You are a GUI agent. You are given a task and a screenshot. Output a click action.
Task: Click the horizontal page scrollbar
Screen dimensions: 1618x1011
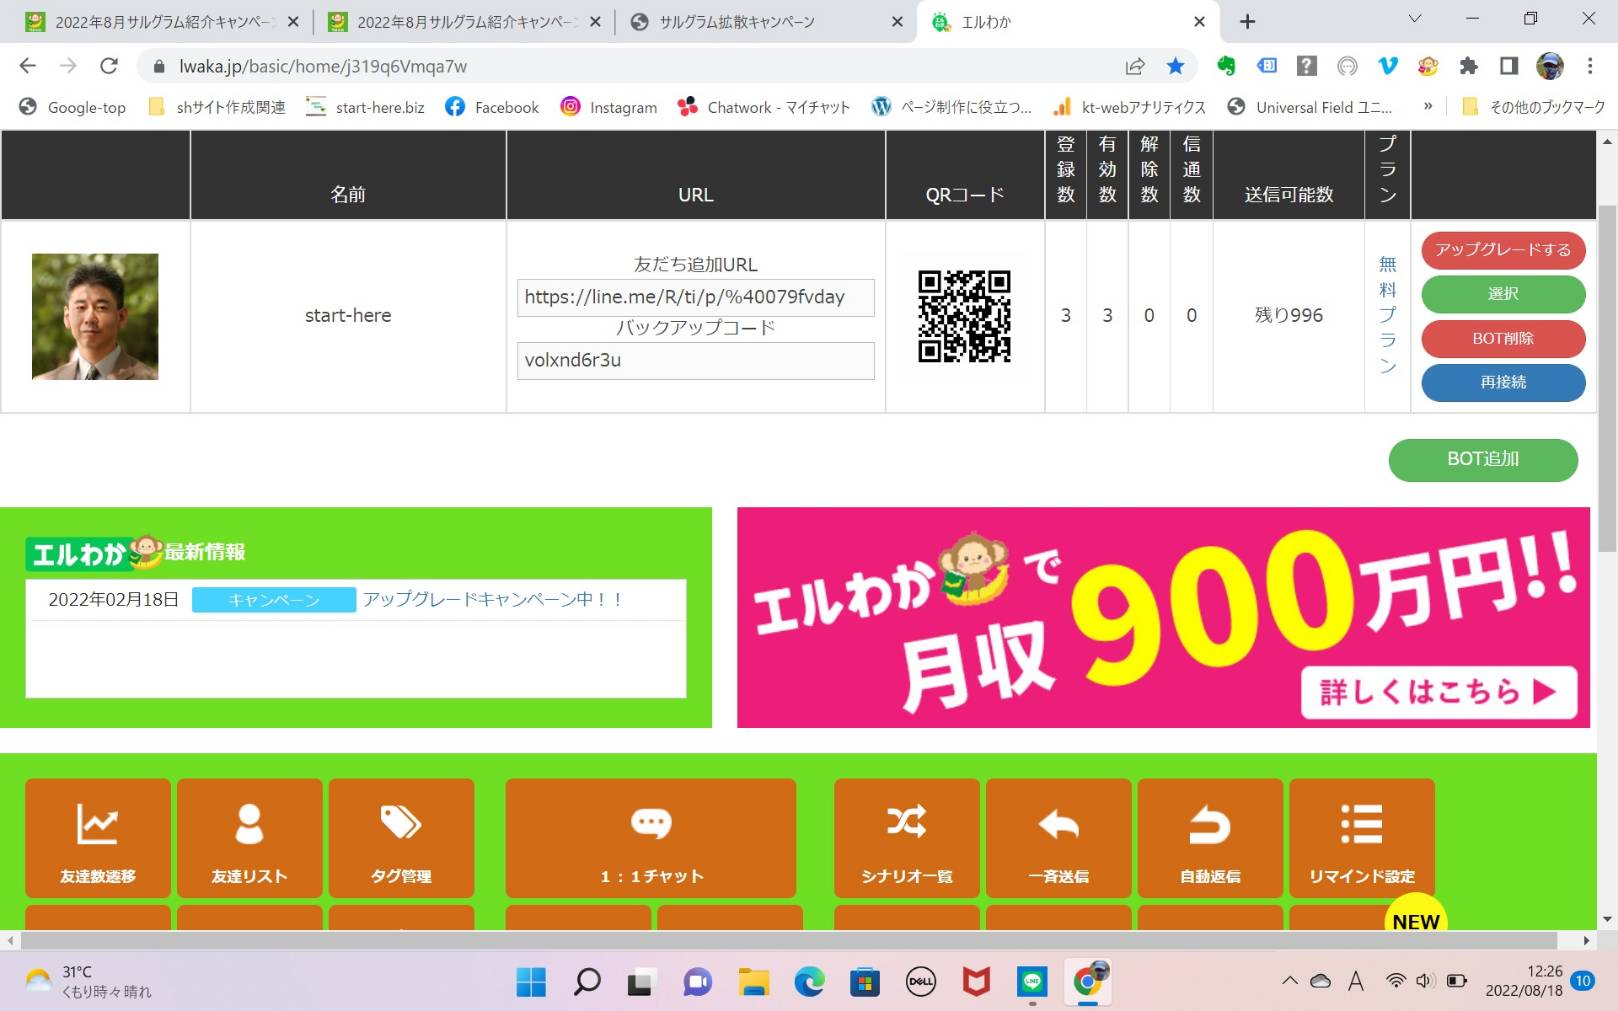click(x=789, y=940)
